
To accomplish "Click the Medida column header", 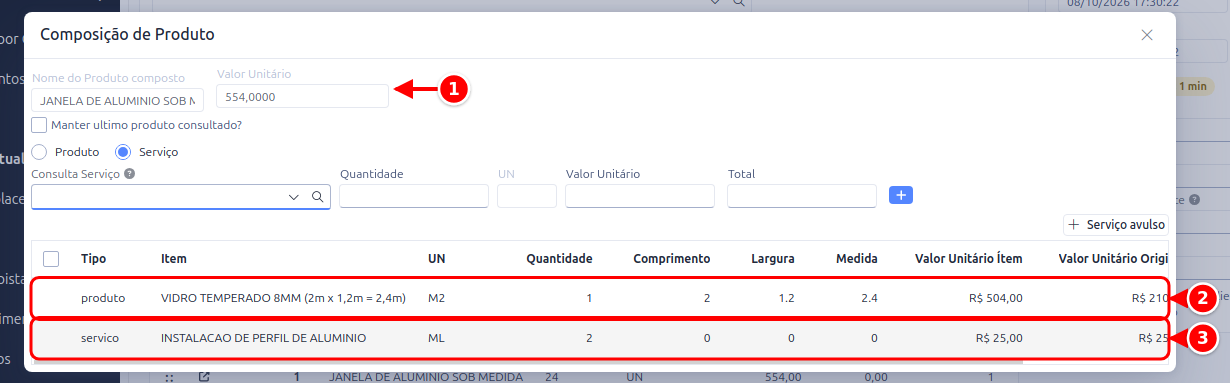I will pyautogui.click(x=857, y=259).
